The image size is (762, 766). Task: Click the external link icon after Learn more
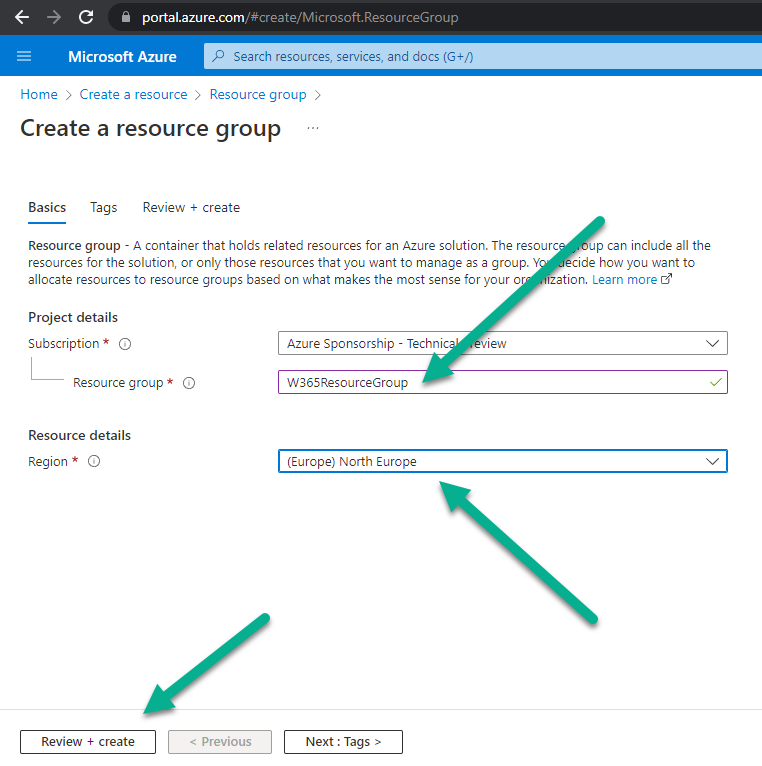pos(666,279)
